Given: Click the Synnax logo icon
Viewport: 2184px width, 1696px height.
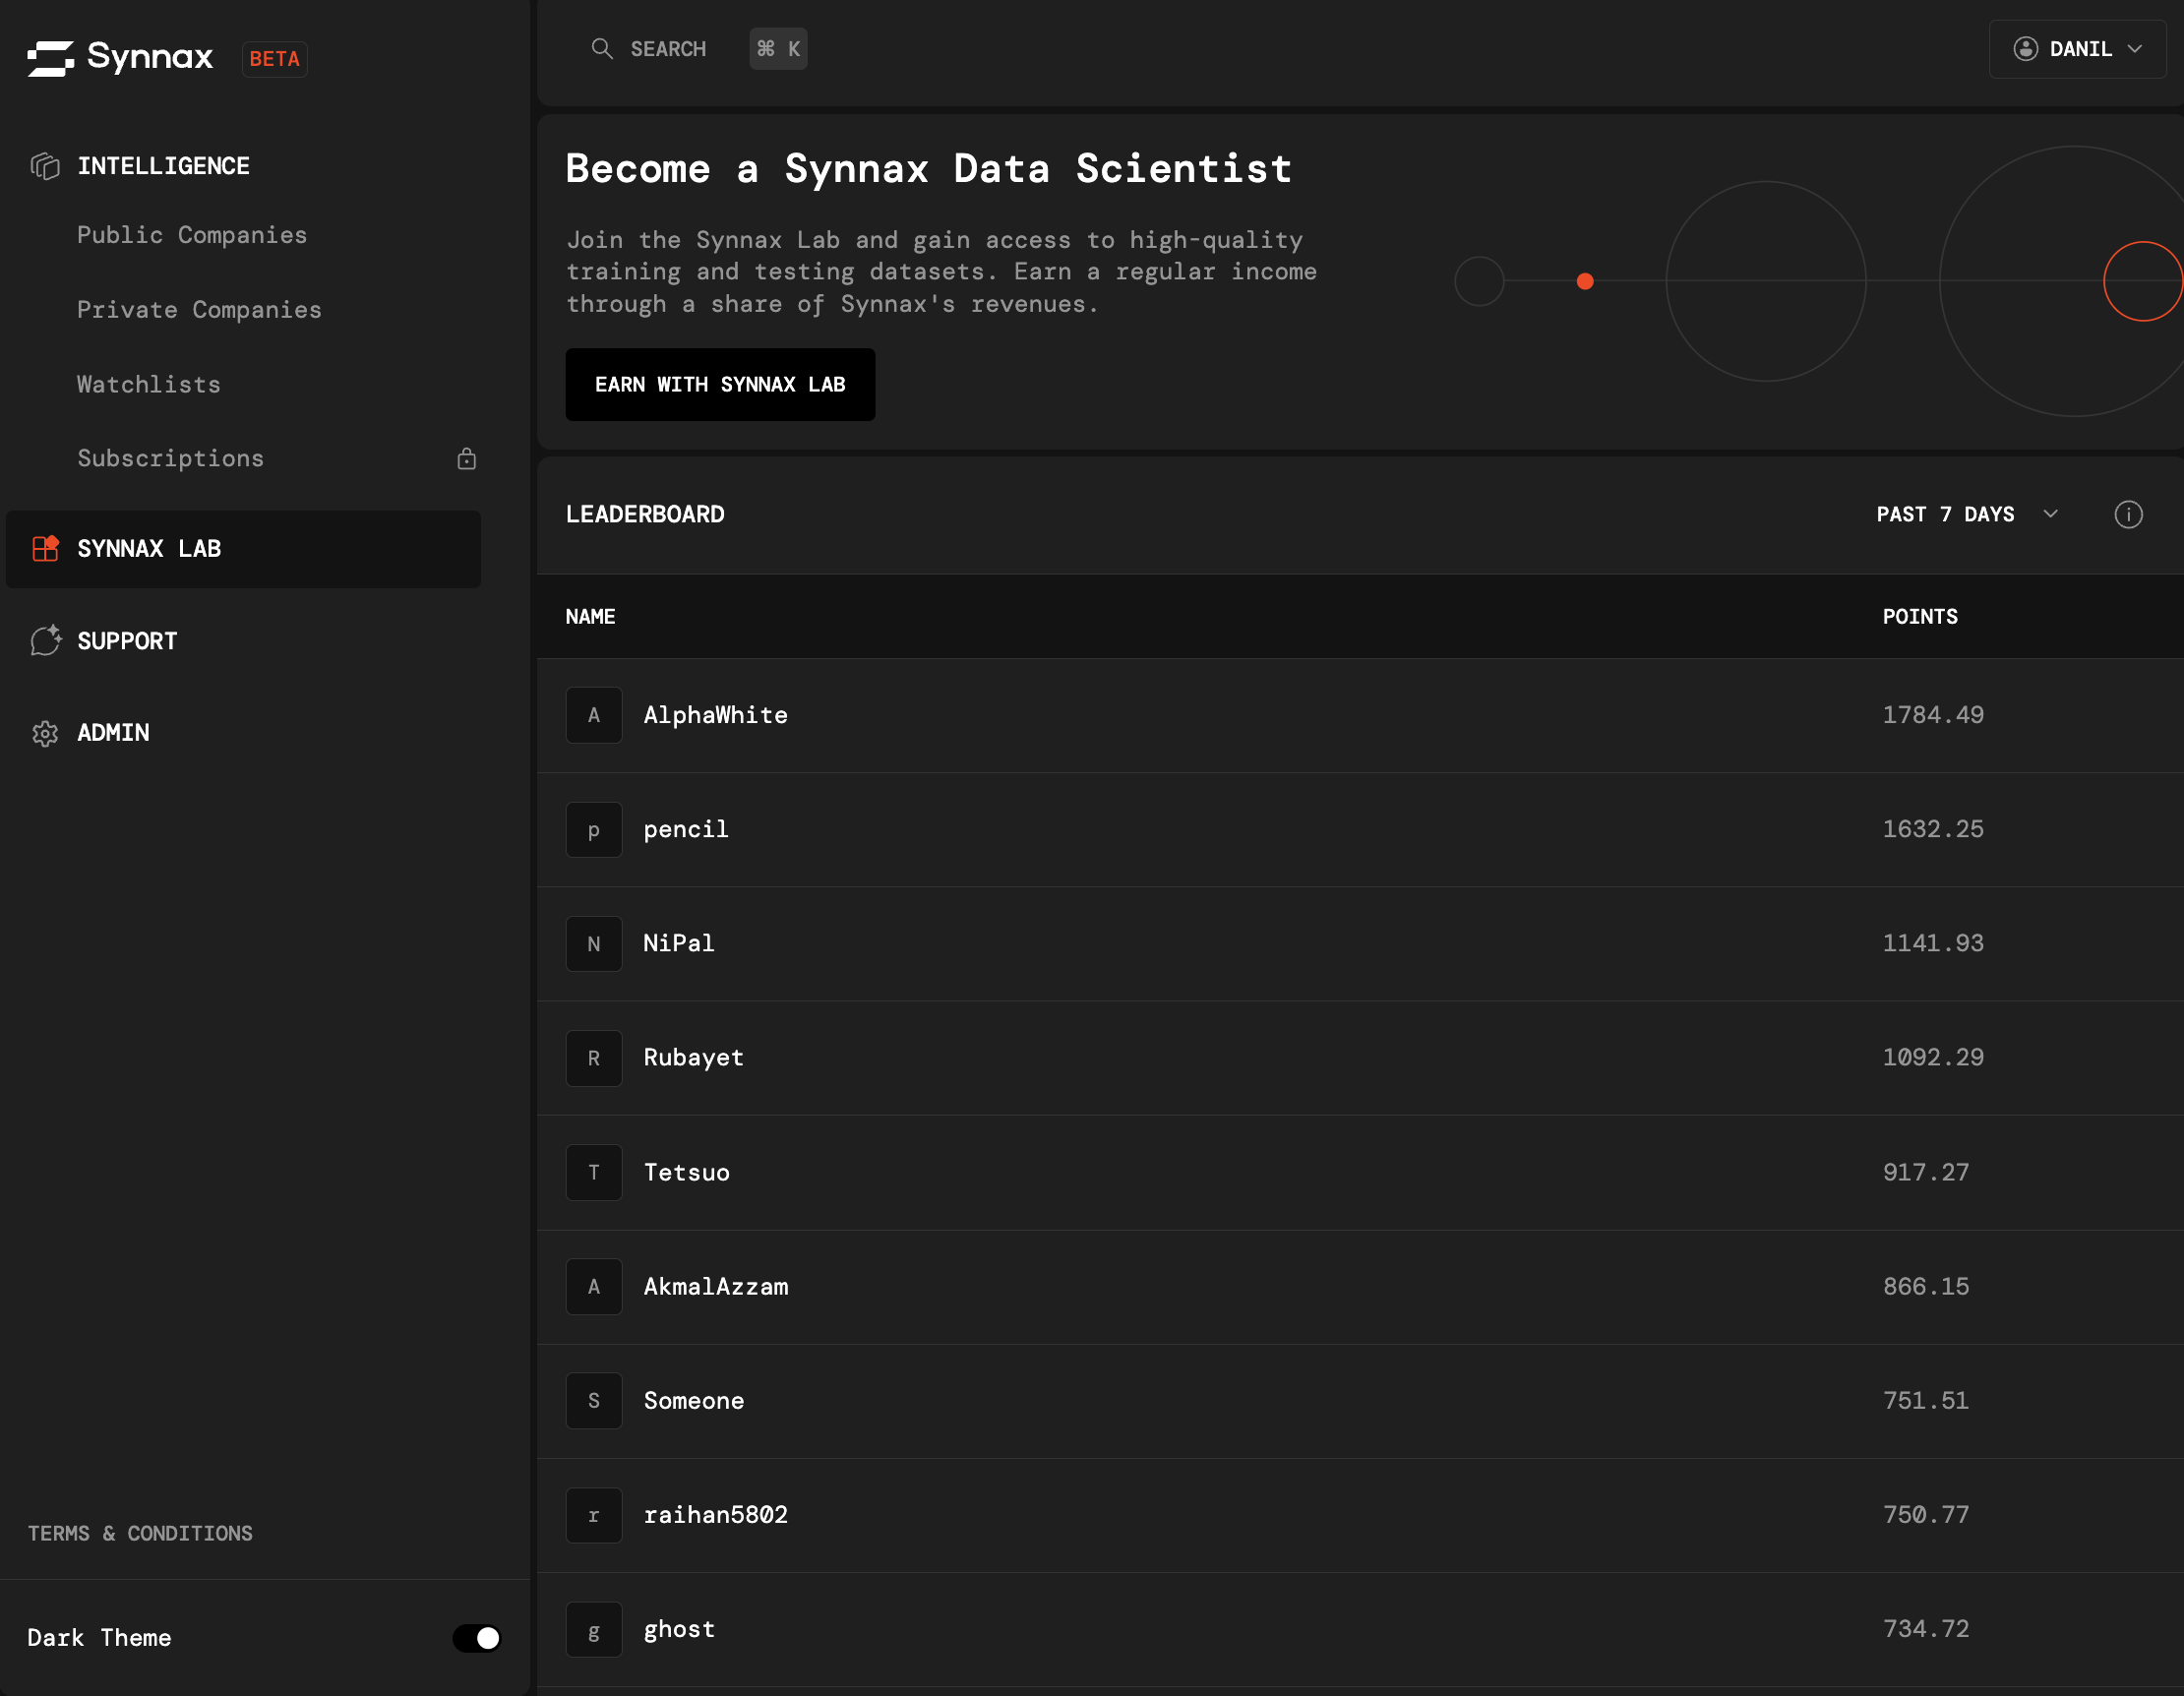Looking at the screenshot, I should 50,58.
